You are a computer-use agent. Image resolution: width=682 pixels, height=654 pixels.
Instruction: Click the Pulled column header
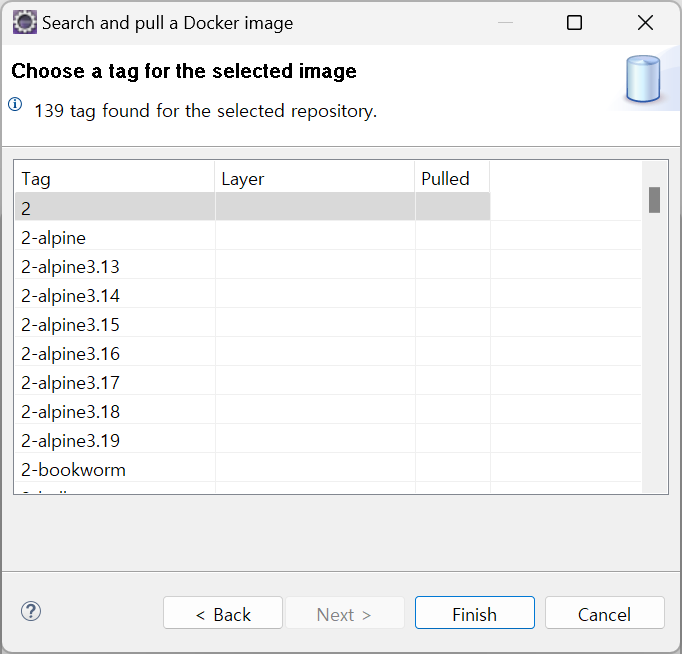click(452, 179)
